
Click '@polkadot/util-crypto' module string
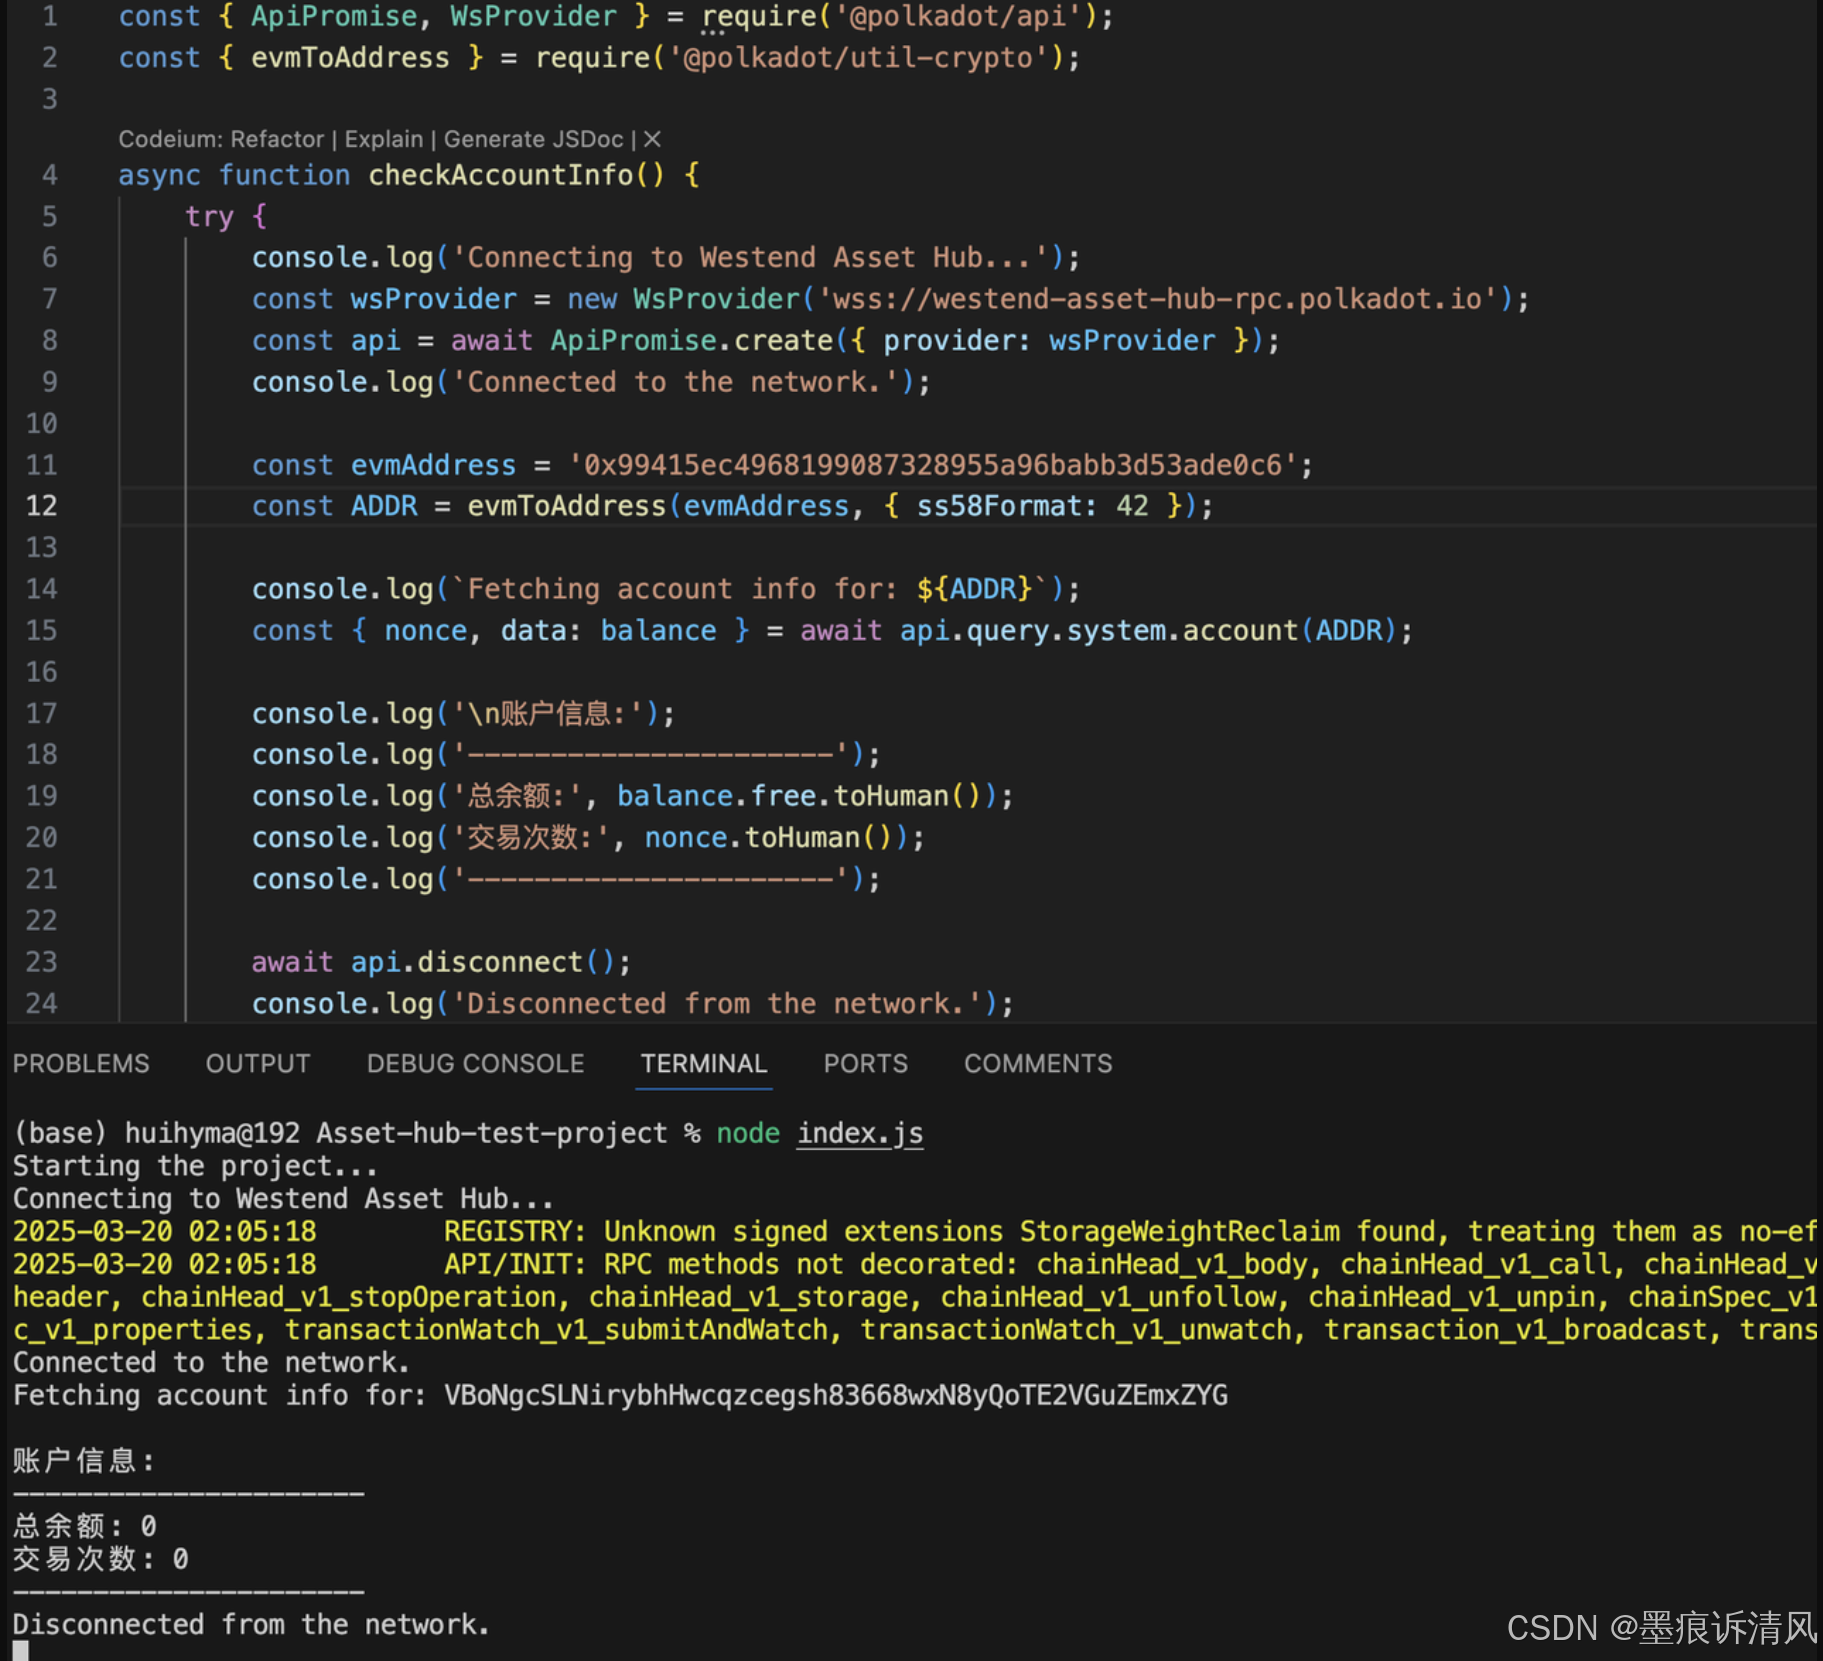(x=859, y=58)
